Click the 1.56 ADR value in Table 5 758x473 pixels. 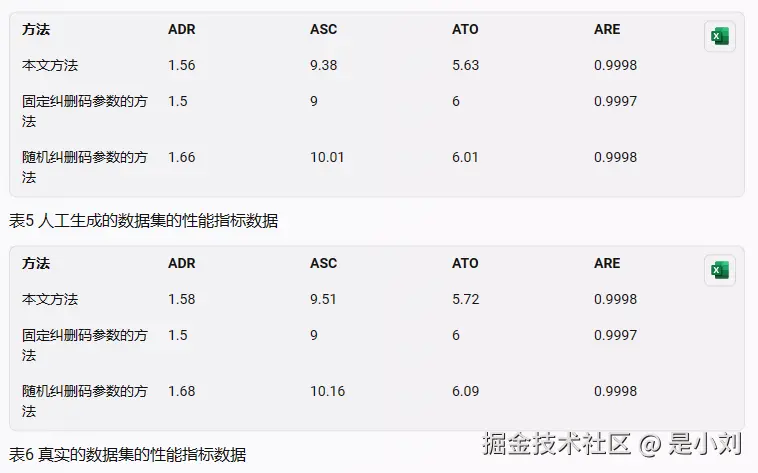click(182, 65)
